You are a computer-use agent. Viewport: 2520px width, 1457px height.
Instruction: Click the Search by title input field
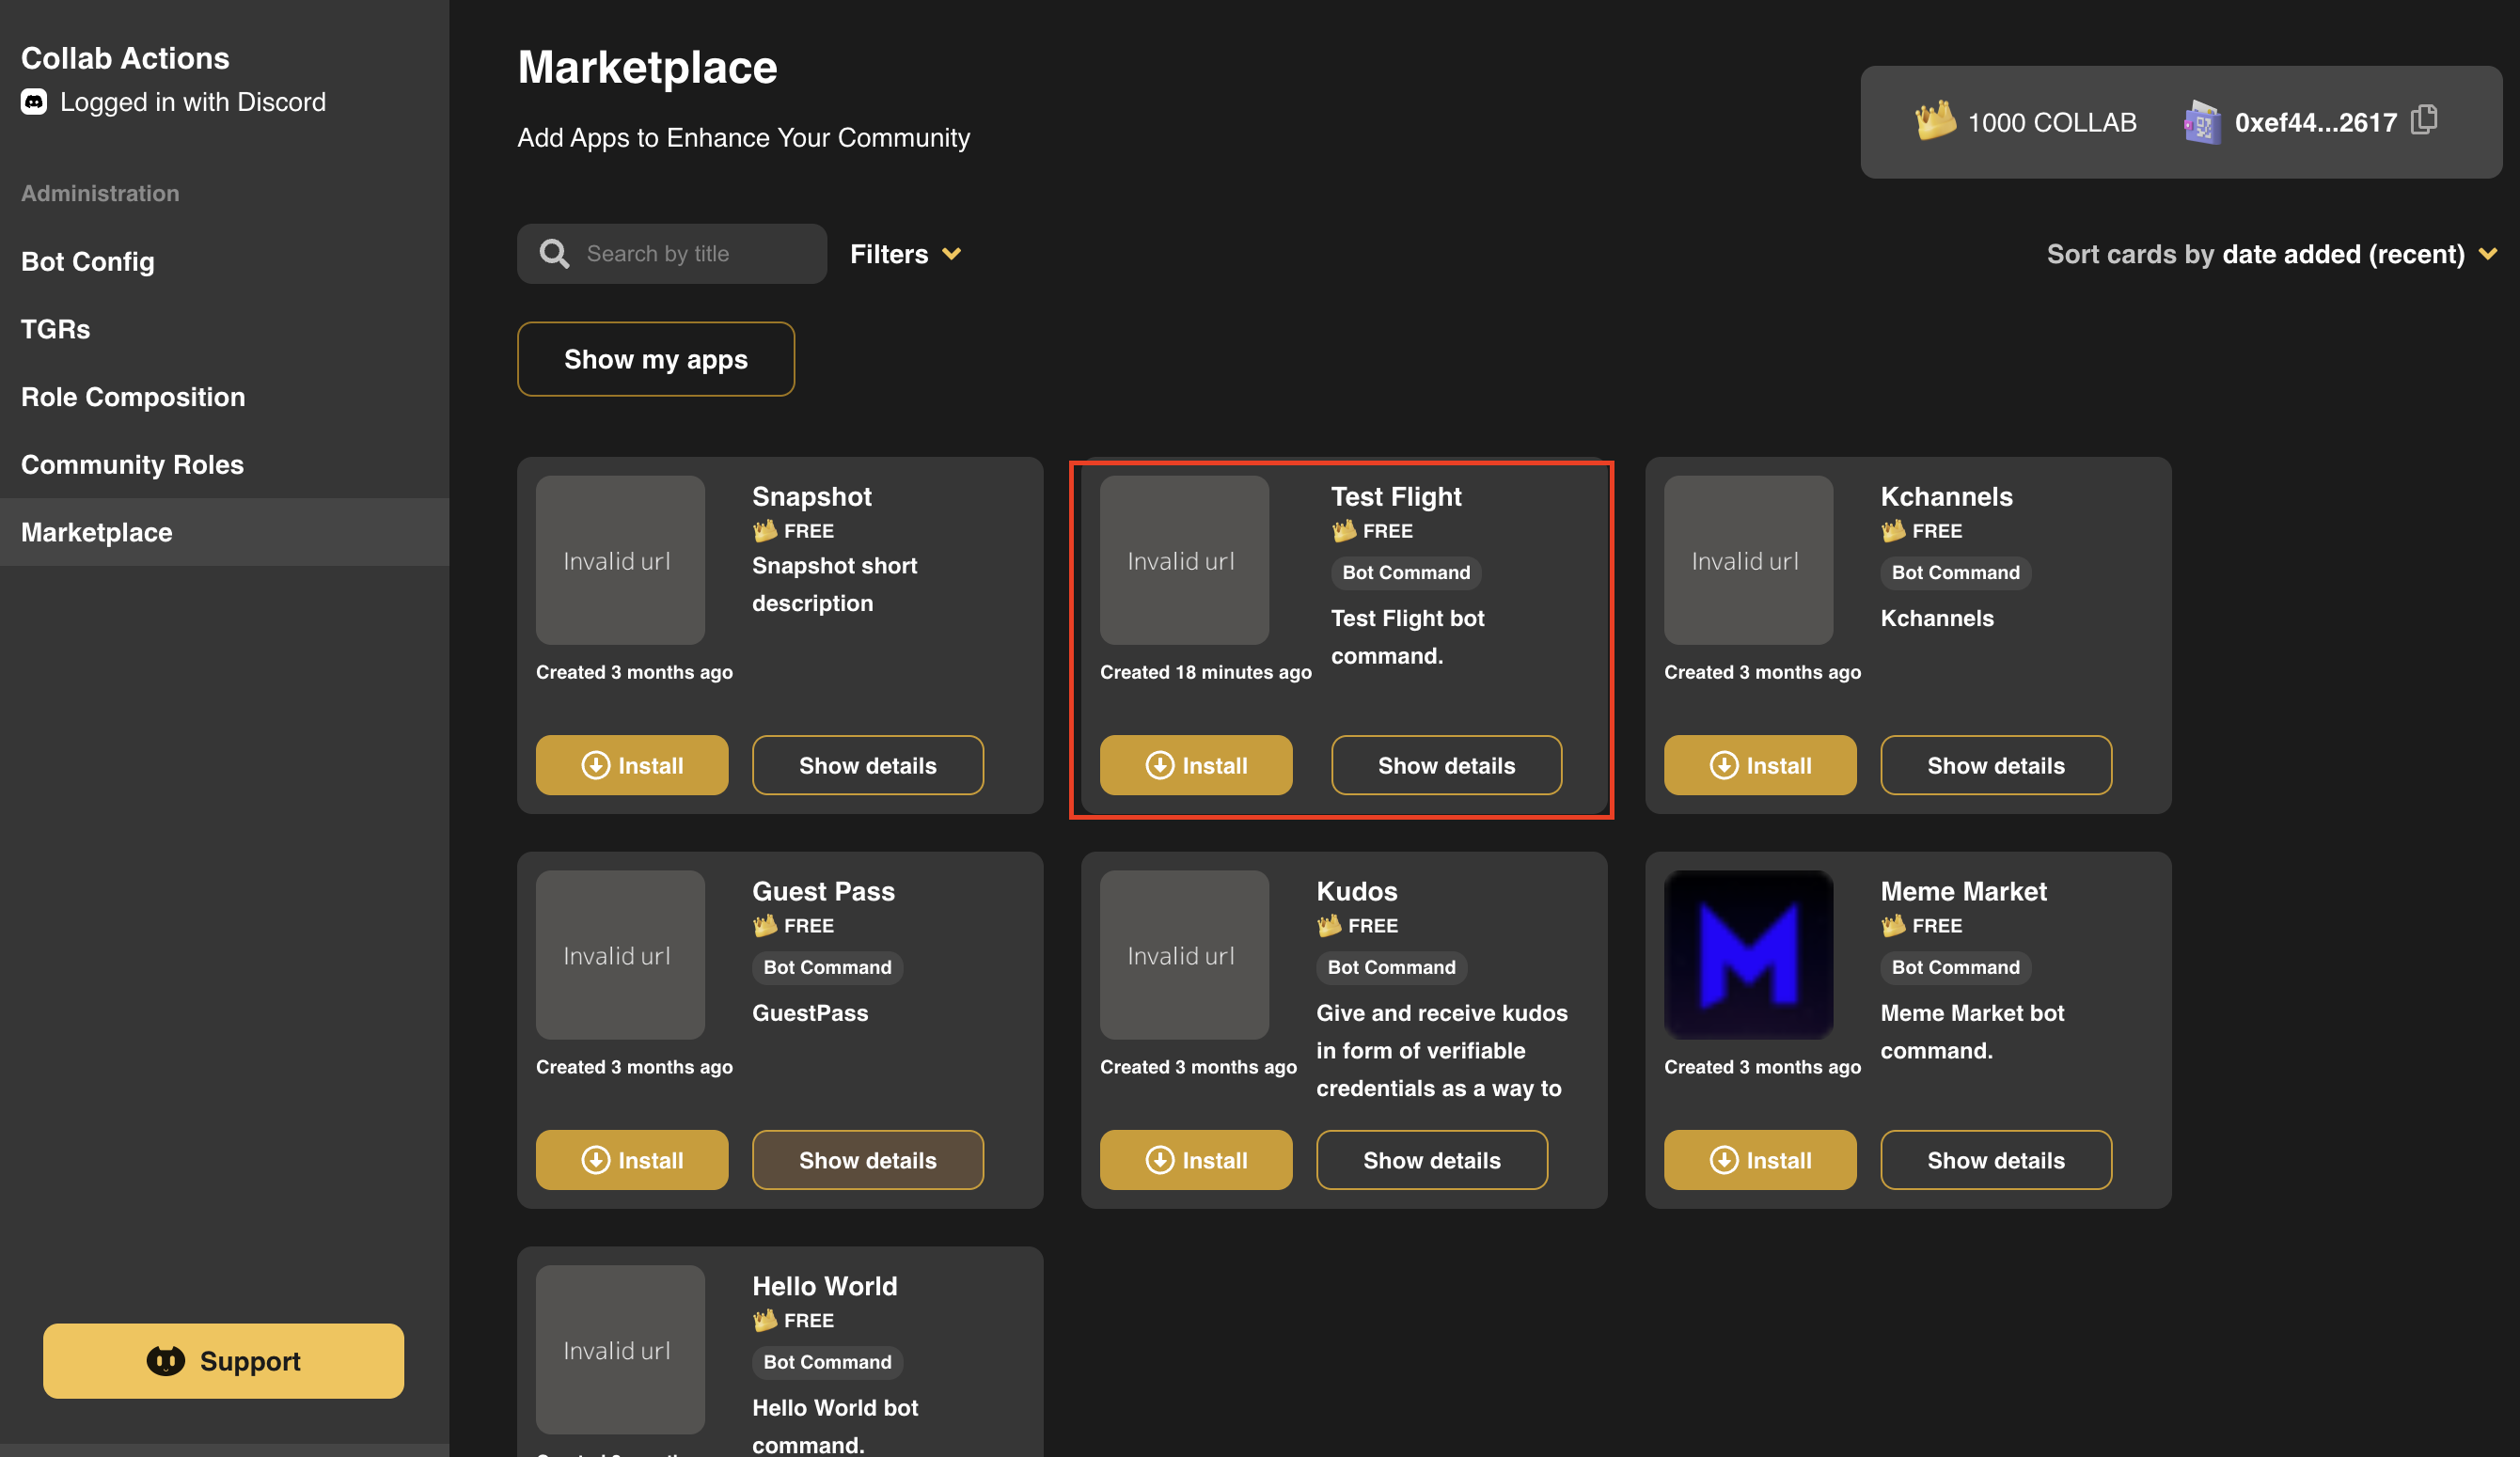point(690,253)
